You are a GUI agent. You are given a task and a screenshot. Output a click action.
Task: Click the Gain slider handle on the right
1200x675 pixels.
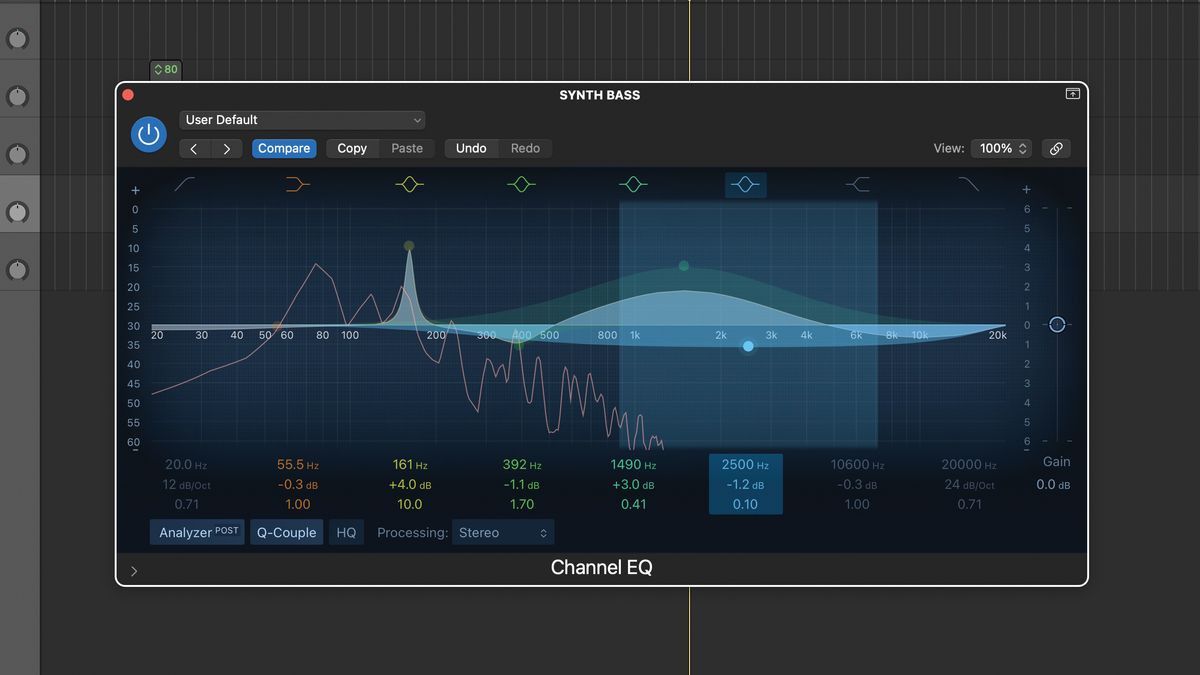point(1057,324)
